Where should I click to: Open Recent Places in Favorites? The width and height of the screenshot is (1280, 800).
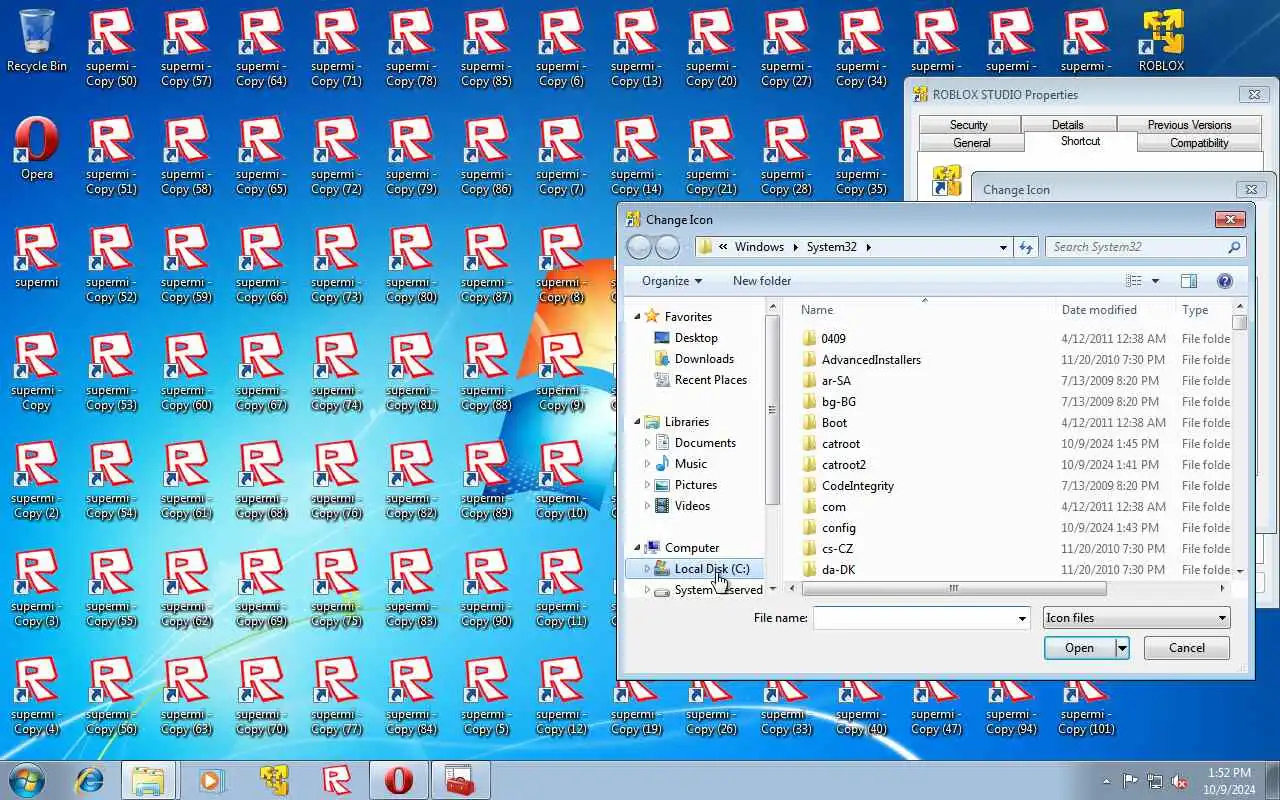[711, 379]
